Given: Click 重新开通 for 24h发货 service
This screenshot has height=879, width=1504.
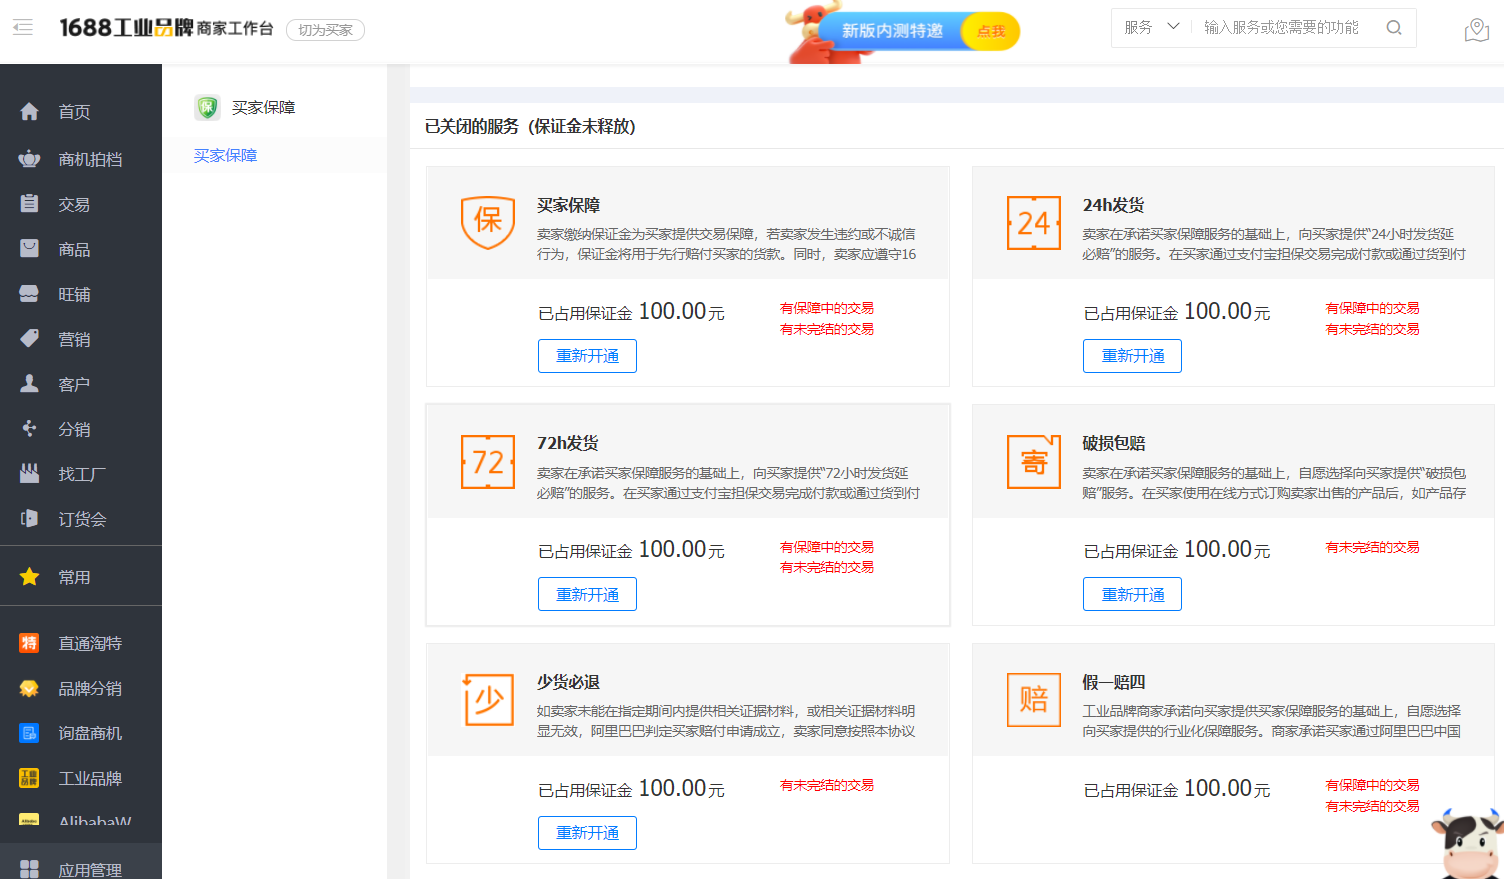Looking at the screenshot, I should [1132, 356].
